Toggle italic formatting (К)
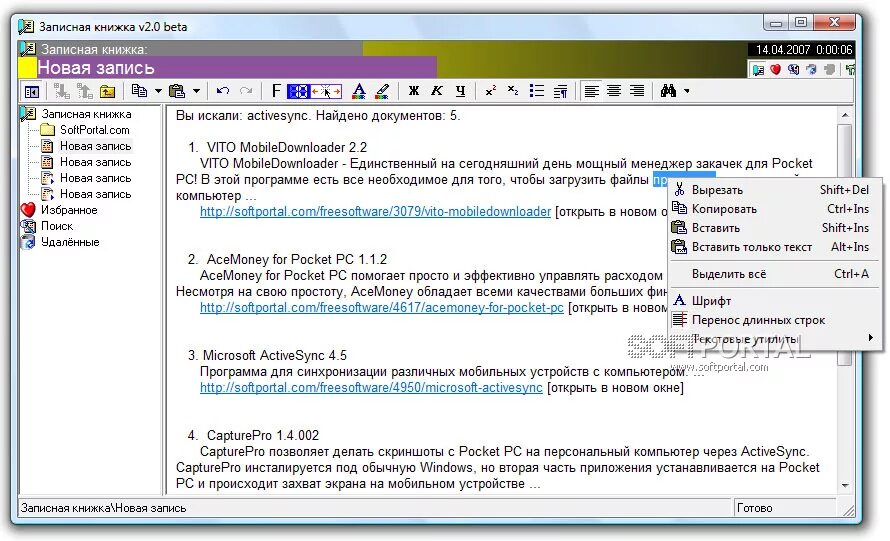This screenshot has height=541, width=890. point(436,91)
